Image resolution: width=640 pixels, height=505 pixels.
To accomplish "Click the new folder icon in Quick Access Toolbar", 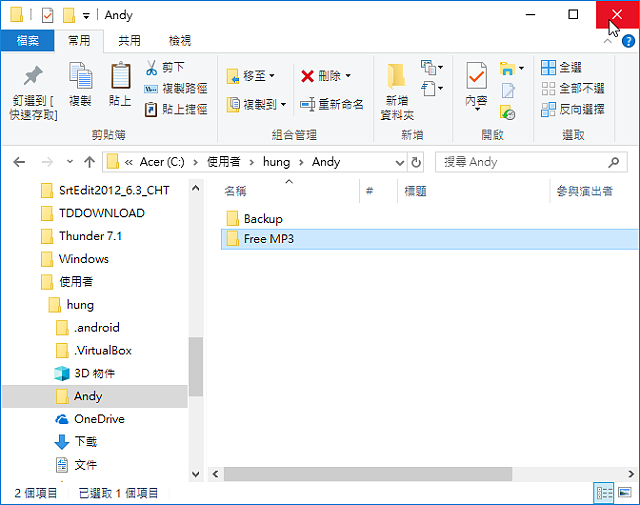I will click(x=69, y=16).
